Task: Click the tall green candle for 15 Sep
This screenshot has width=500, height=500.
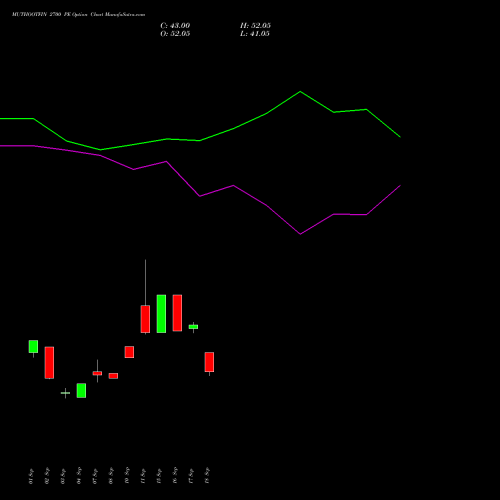Action: point(161,314)
